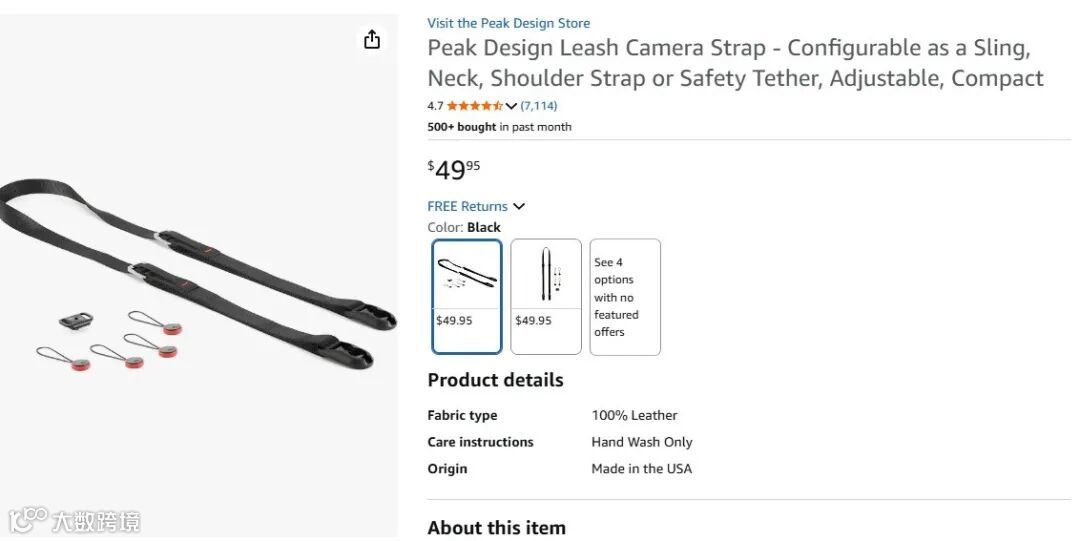
Task: Click the Product details heading
Action: (495, 380)
